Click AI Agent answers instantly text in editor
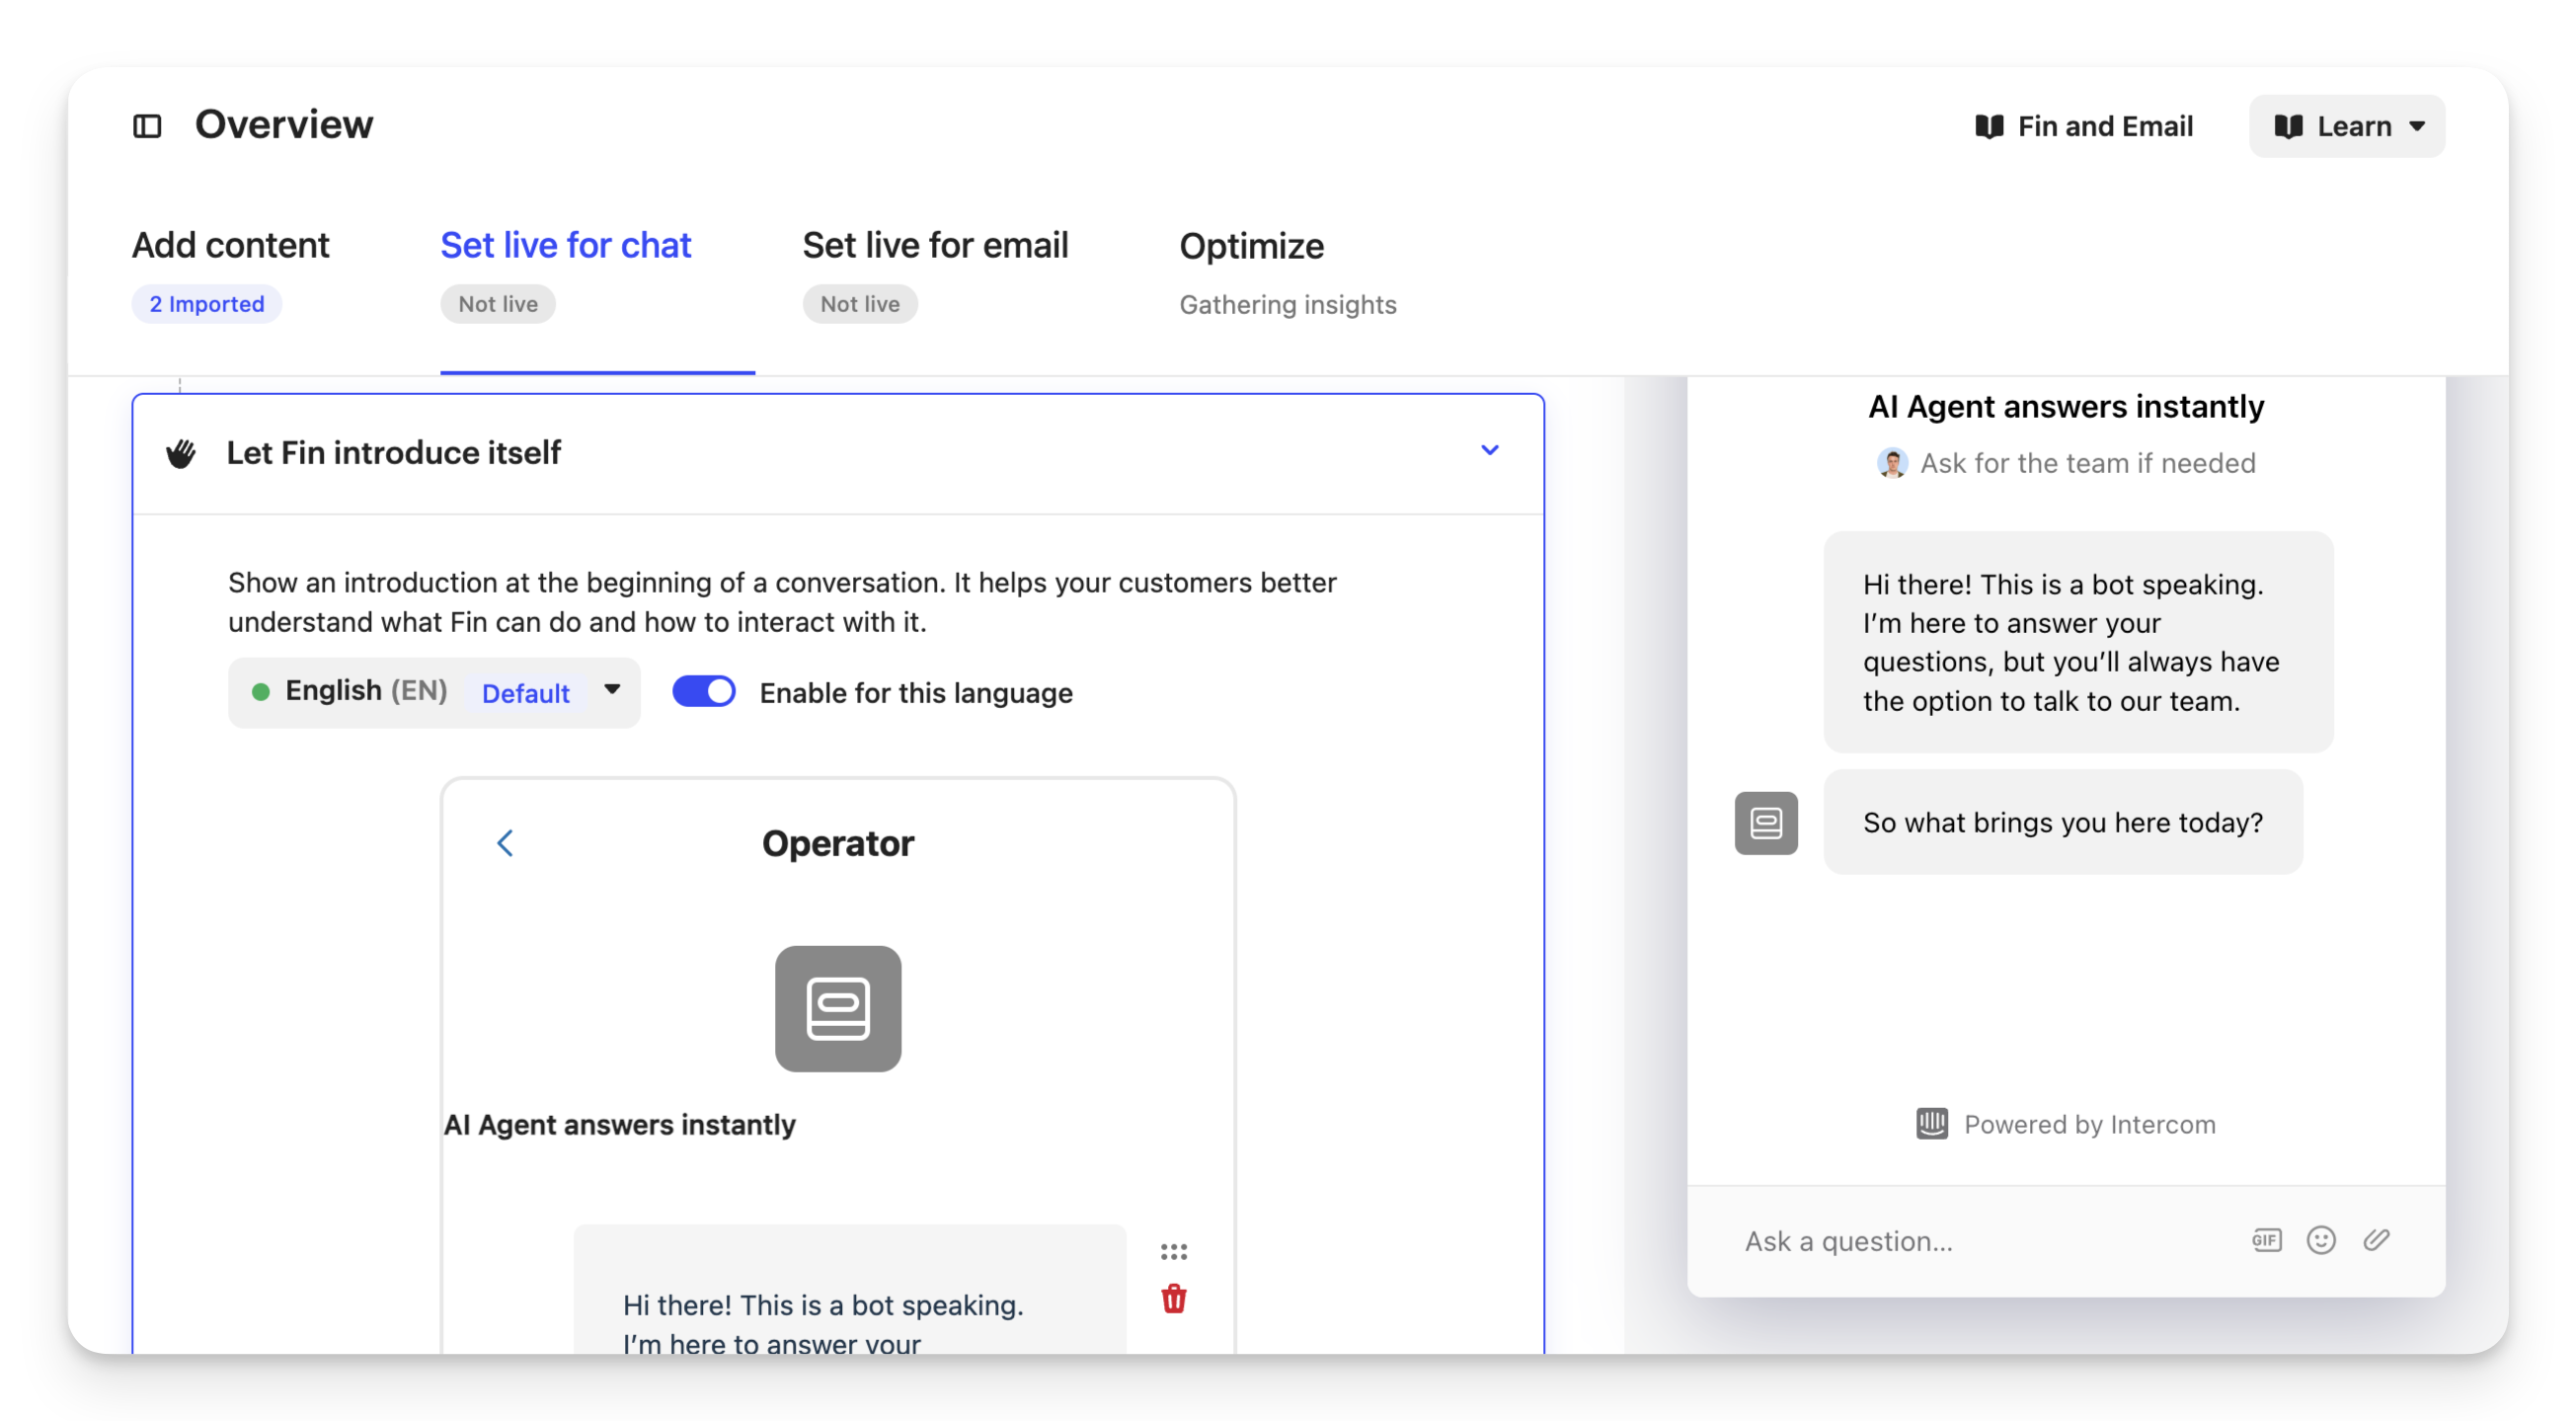 pos(619,1125)
